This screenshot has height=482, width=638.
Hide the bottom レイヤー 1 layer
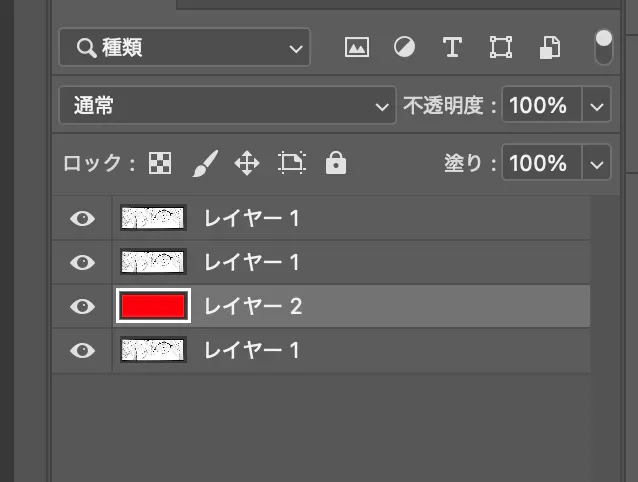[83, 350]
